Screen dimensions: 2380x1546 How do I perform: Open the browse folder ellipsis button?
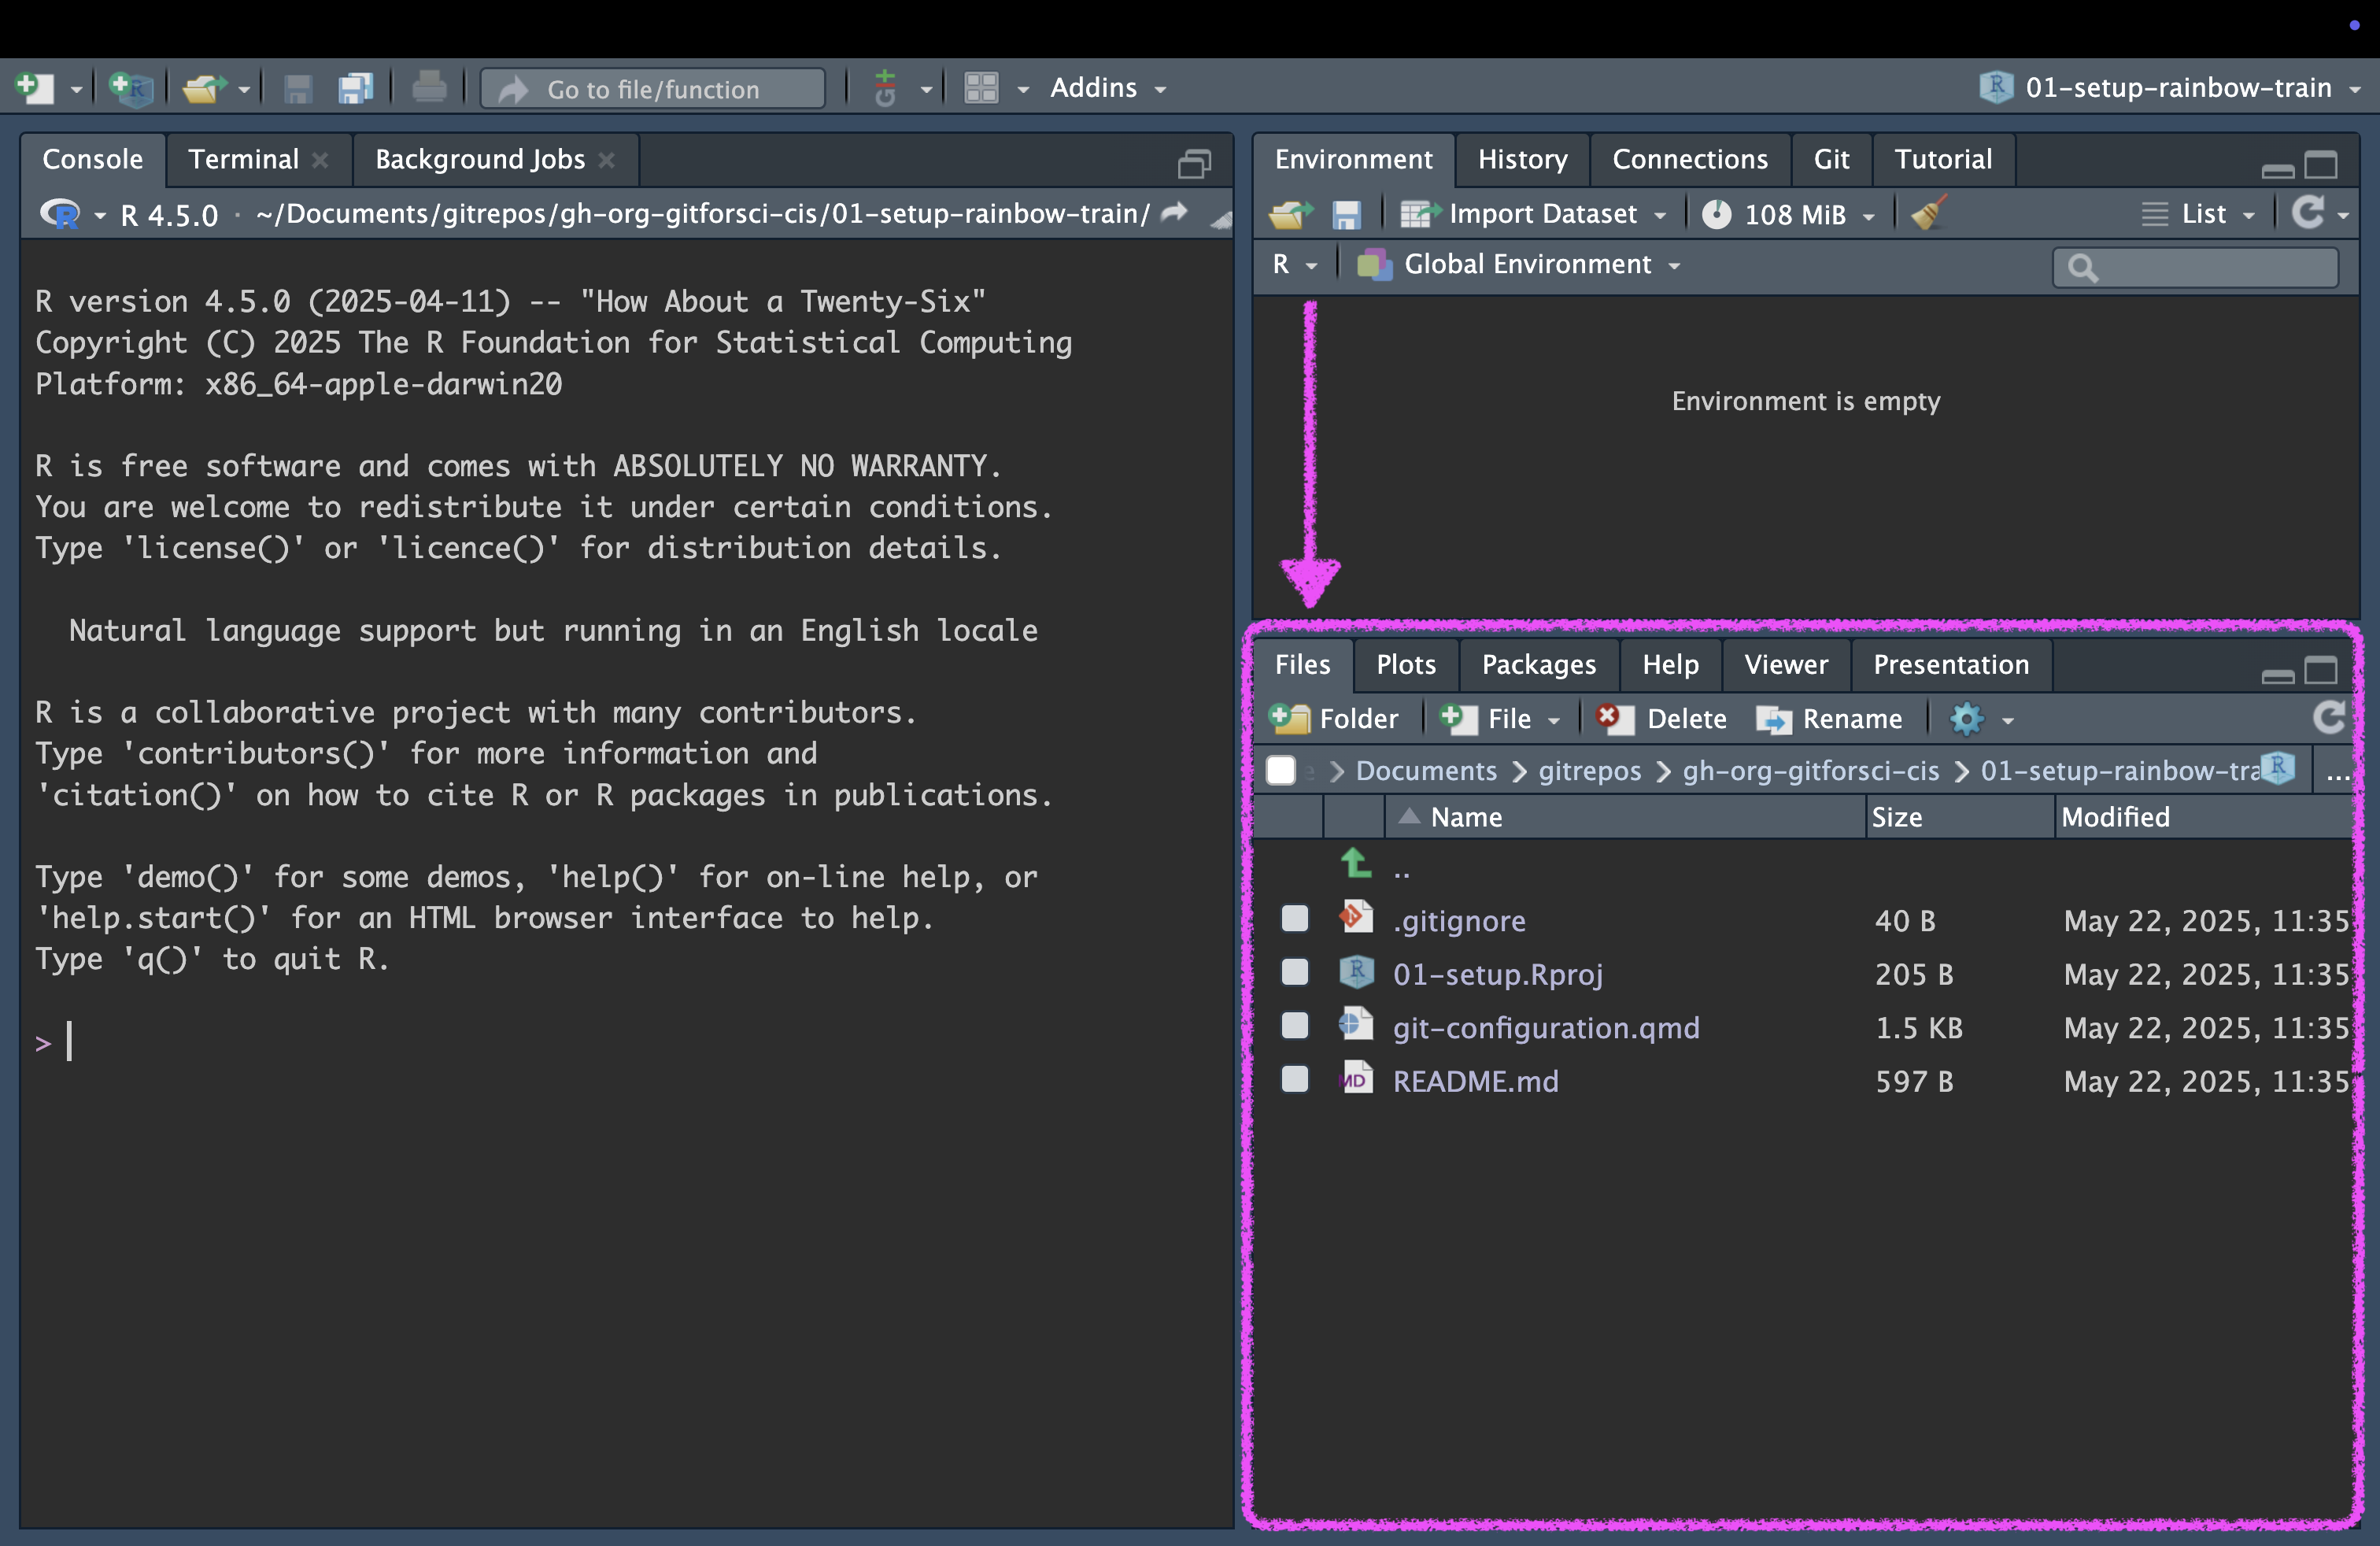(x=2338, y=772)
